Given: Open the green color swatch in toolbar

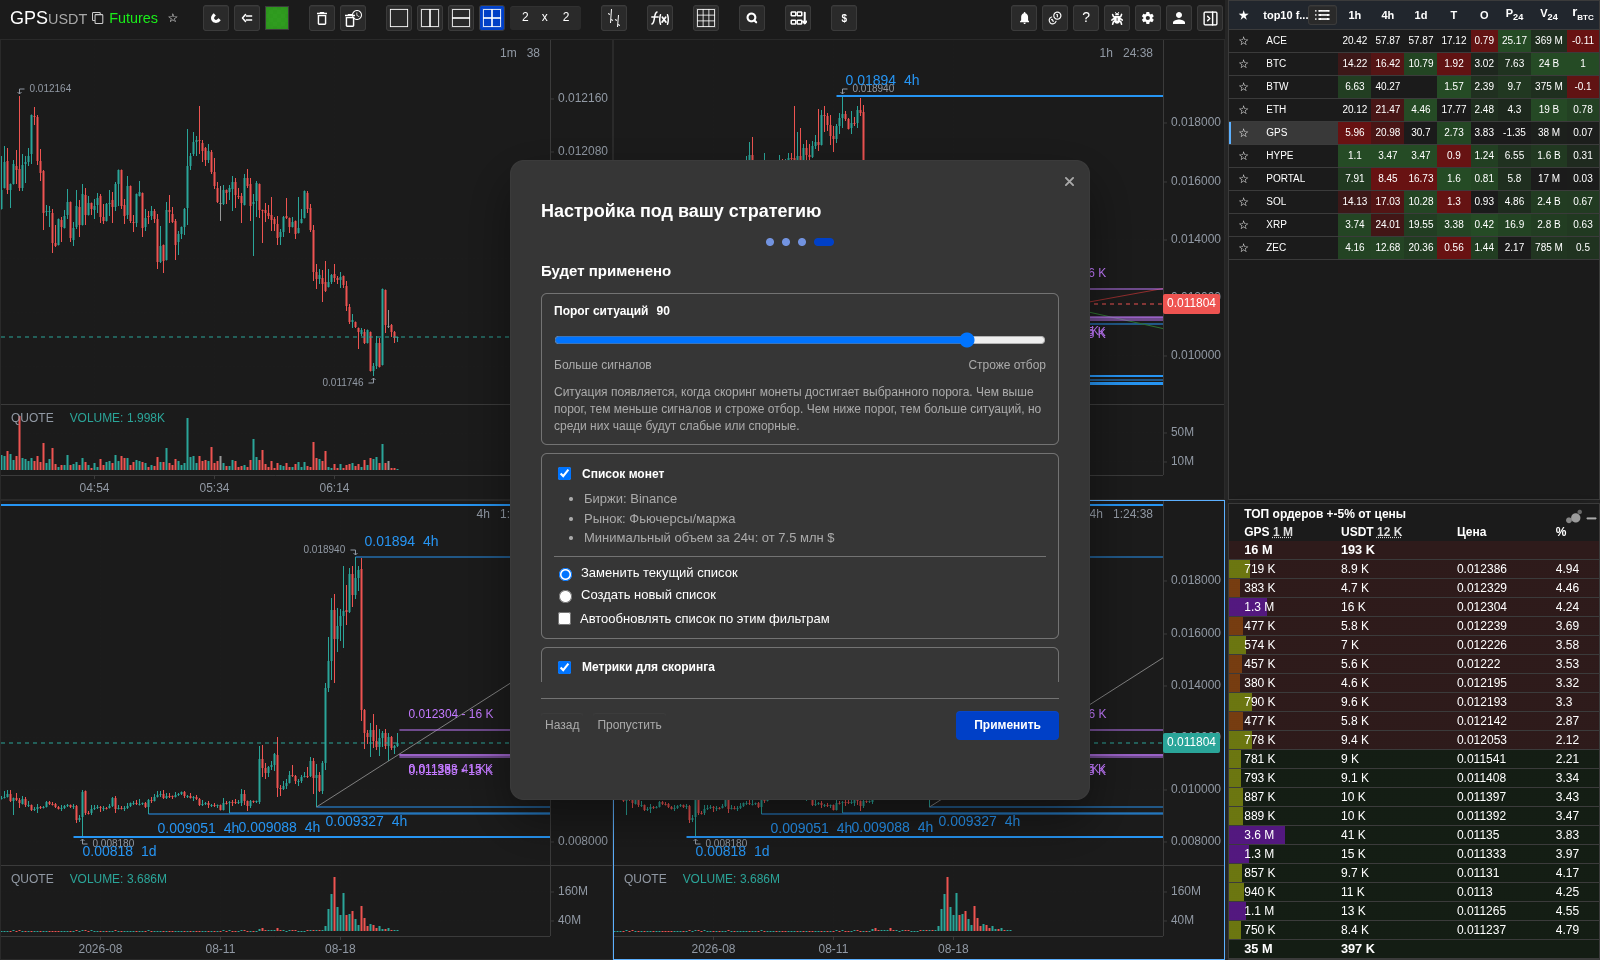Looking at the screenshot, I should click(277, 18).
